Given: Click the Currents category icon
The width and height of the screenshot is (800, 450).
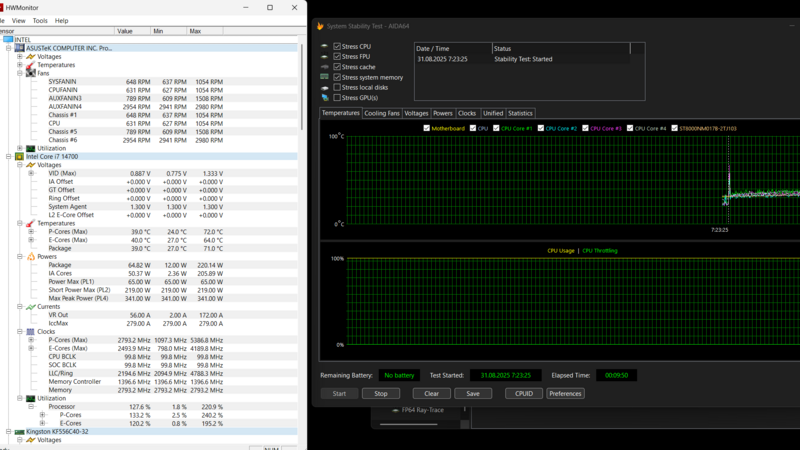Looking at the screenshot, I should point(30,307).
